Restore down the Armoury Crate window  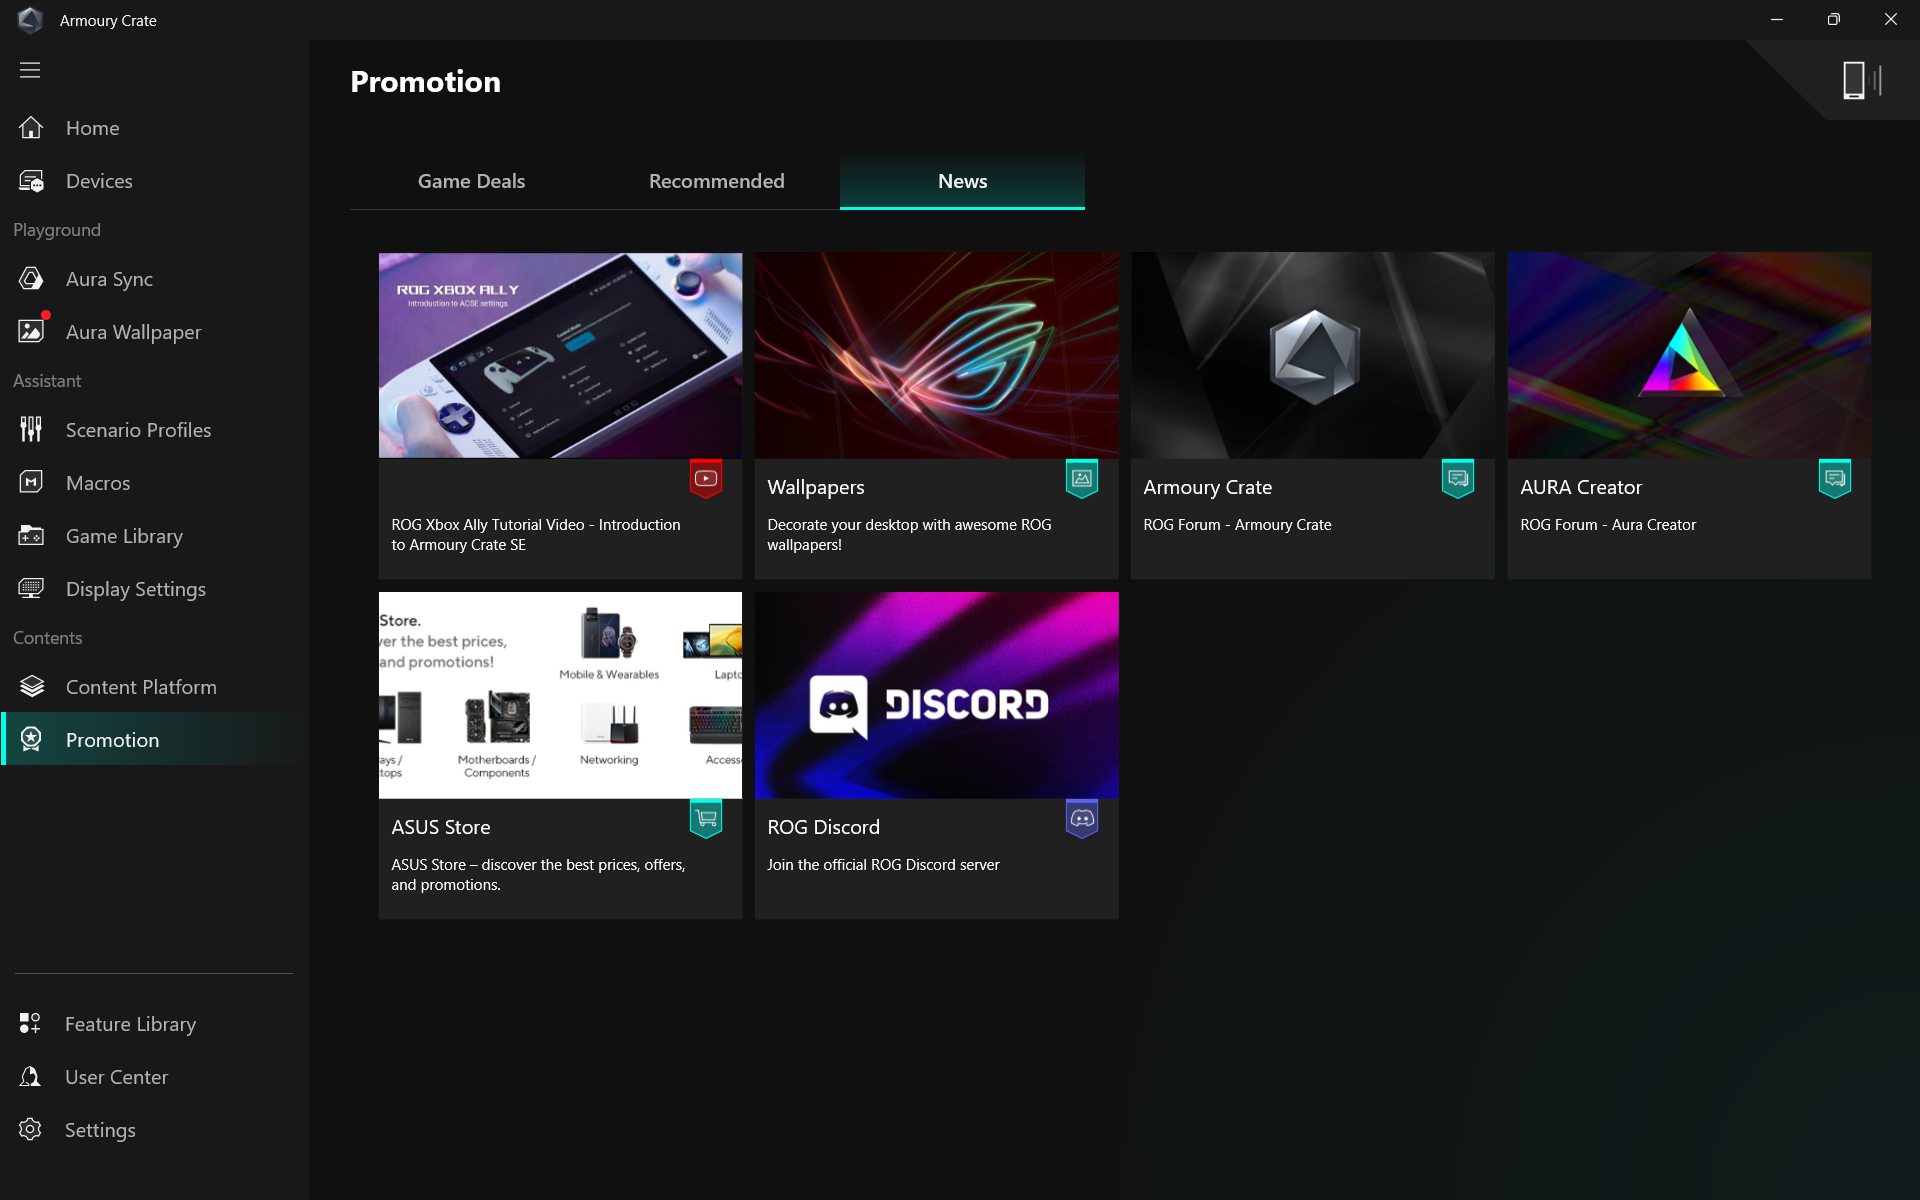point(1833,20)
